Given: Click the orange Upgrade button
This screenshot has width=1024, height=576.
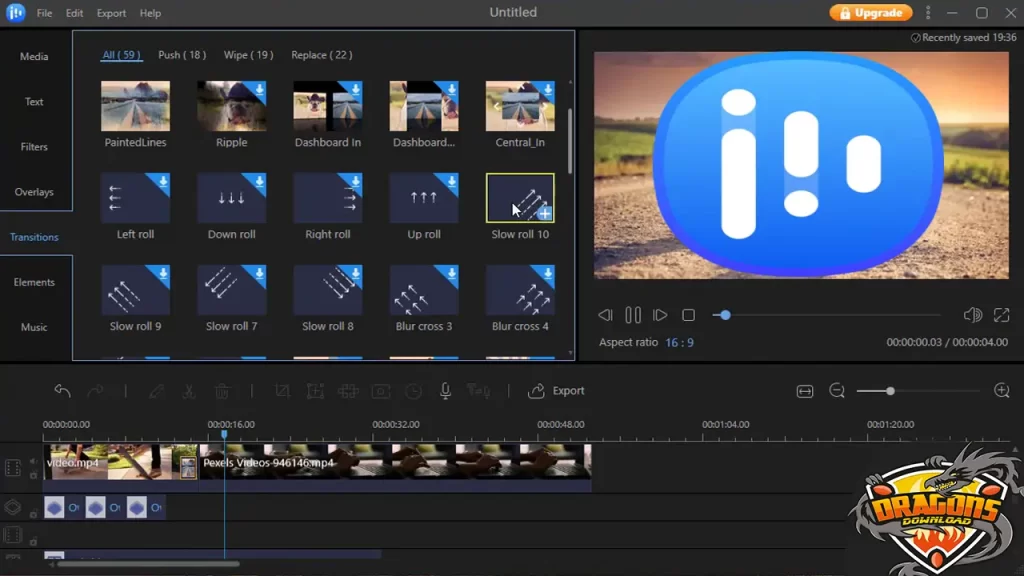Looking at the screenshot, I should point(869,13).
